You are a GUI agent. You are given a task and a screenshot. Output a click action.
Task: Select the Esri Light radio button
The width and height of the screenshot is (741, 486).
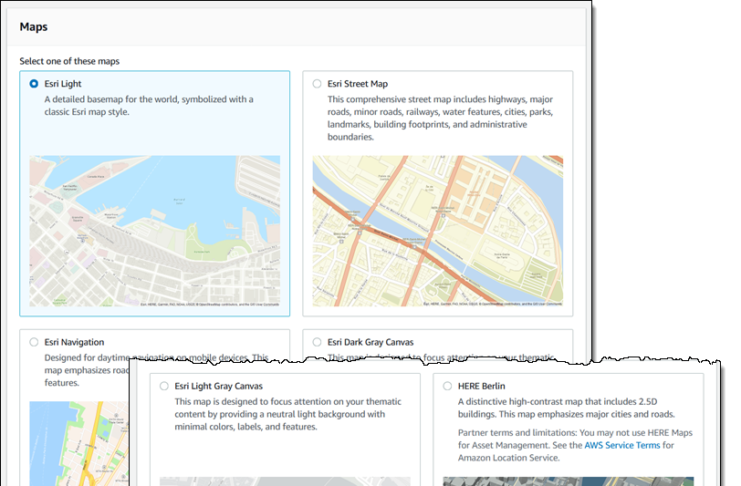pos(34,84)
